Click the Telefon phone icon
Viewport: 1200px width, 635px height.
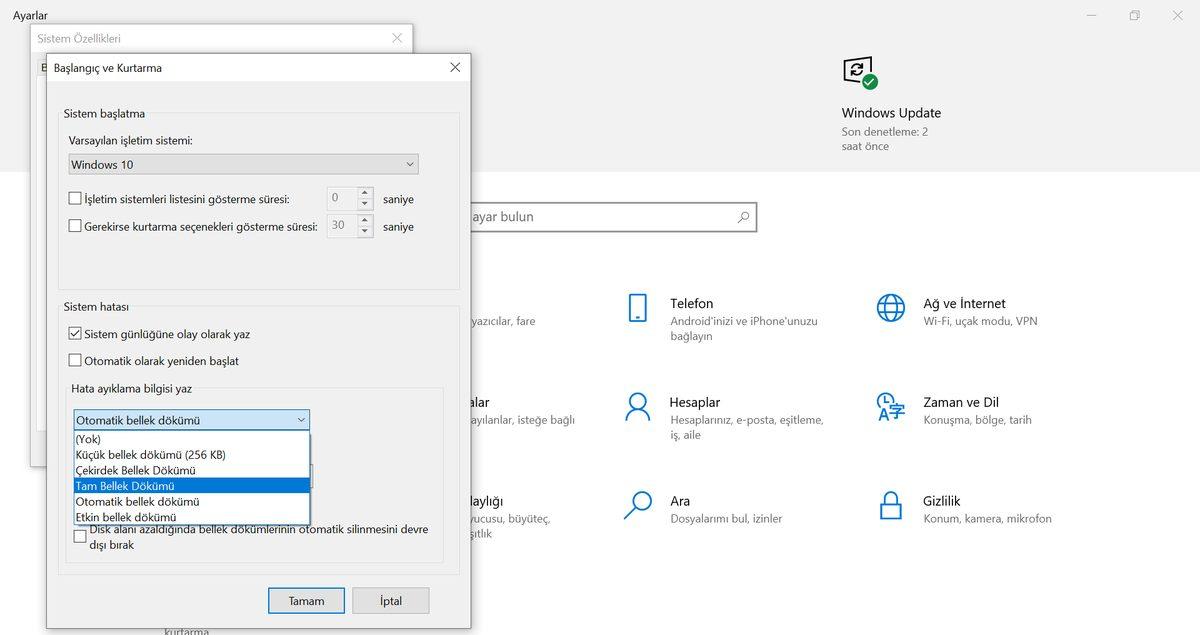click(x=638, y=308)
